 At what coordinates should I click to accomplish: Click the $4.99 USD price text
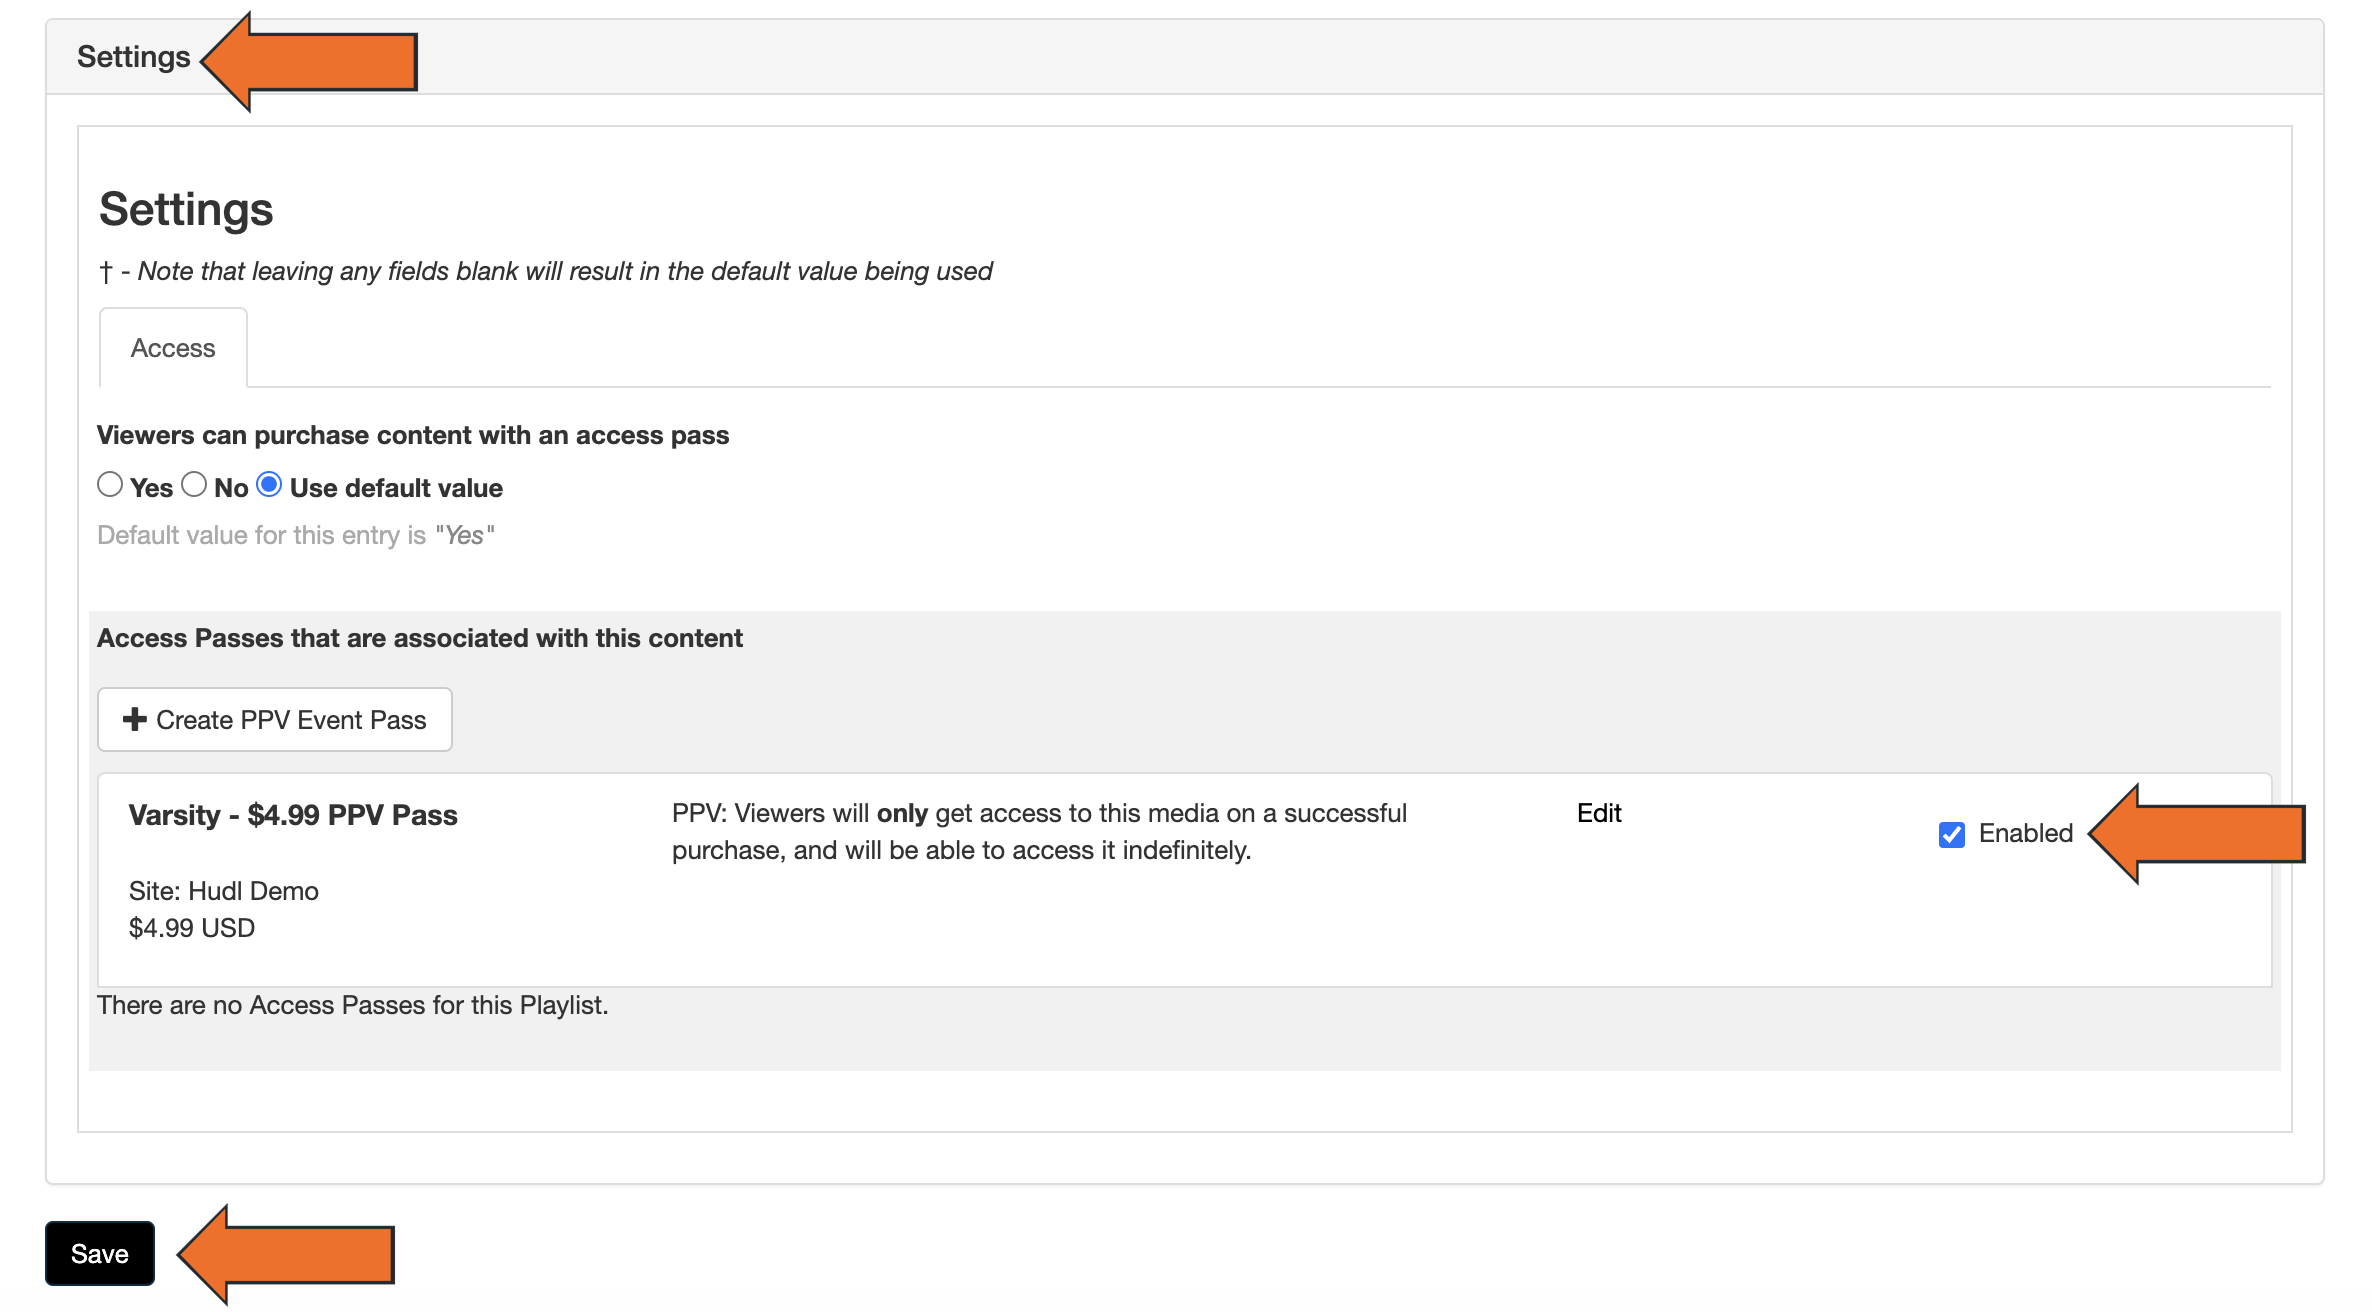point(190,927)
